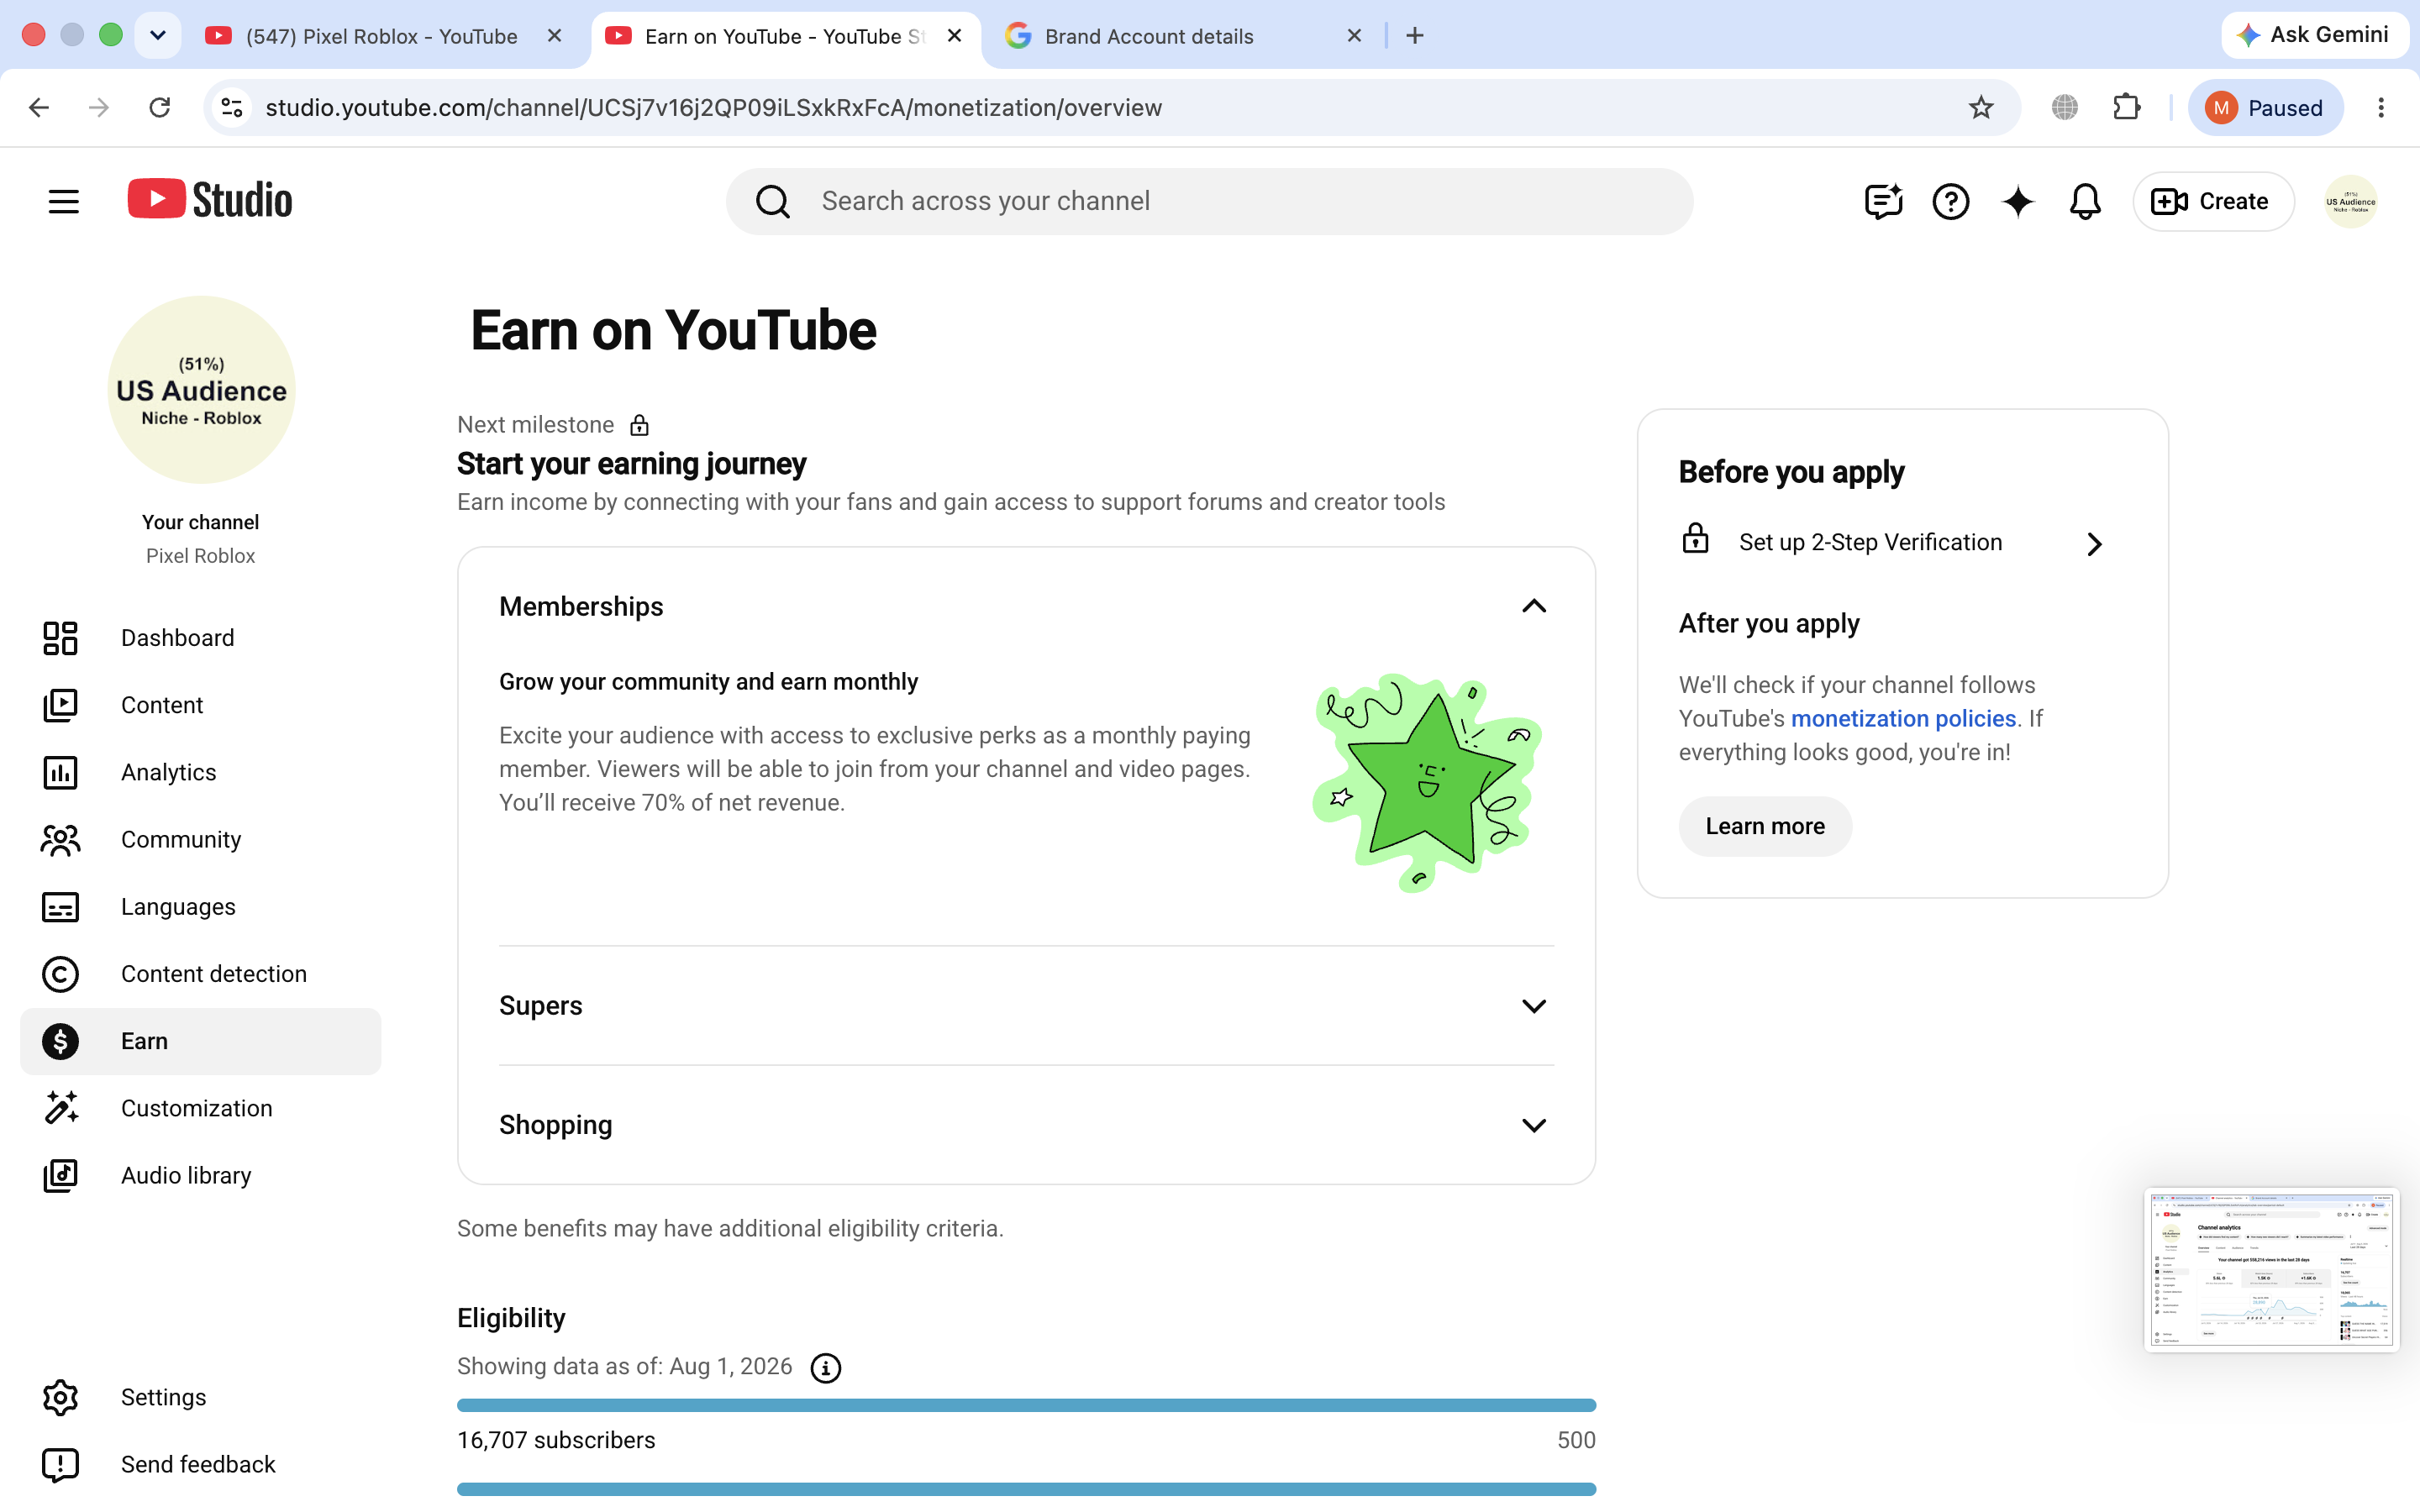Click the Content sidebar icon

pos(60,705)
